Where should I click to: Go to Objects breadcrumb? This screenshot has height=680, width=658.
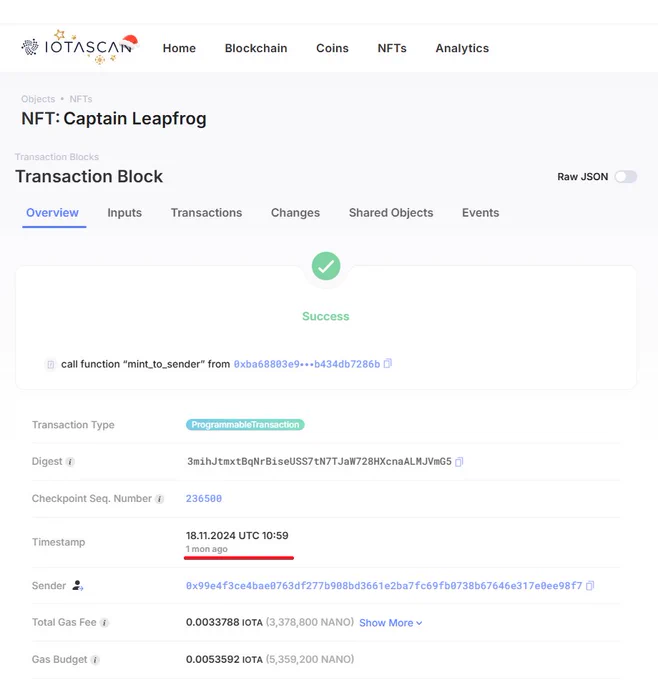pos(38,99)
